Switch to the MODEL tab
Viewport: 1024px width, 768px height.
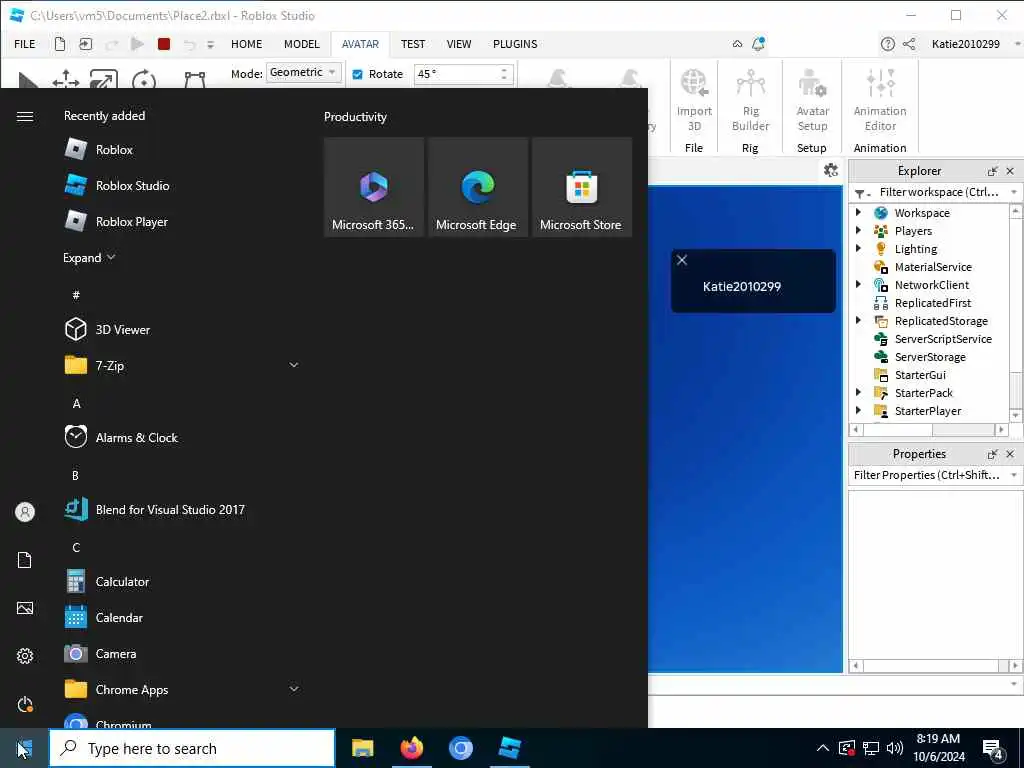(x=302, y=44)
